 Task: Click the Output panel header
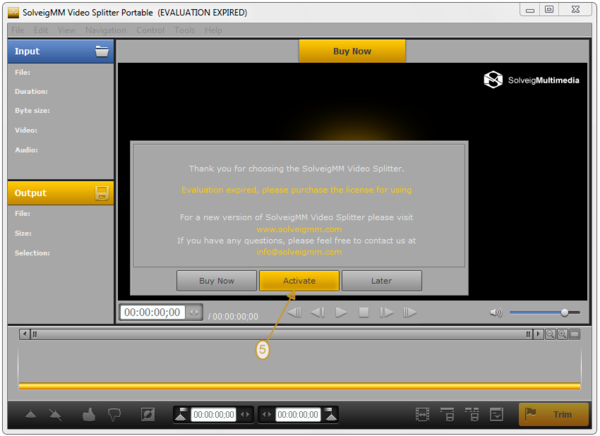[60, 193]
